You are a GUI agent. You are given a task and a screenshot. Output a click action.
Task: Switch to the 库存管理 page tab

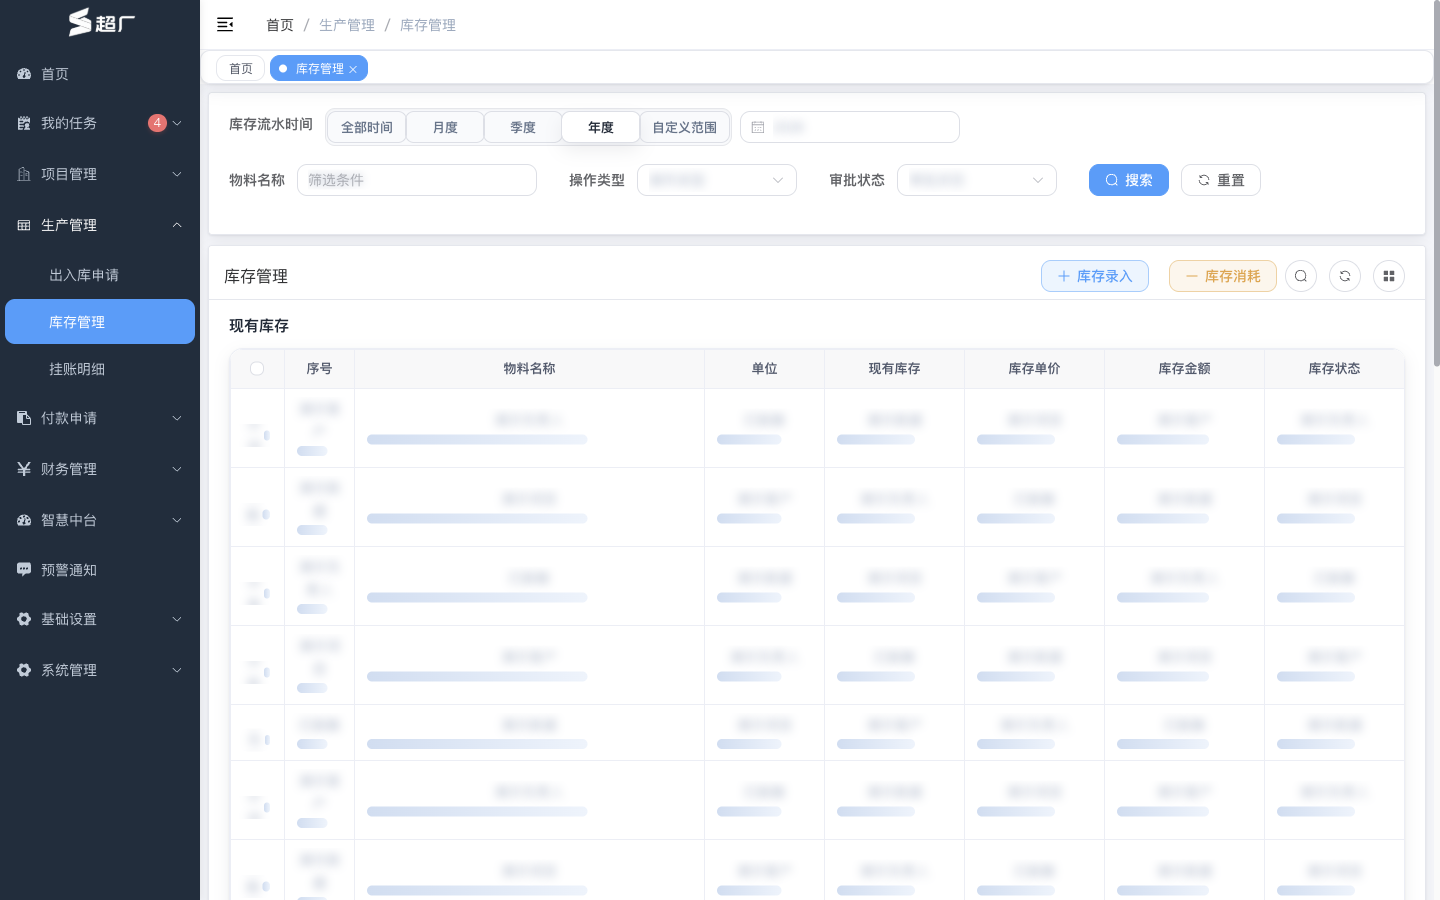[319, 68]
